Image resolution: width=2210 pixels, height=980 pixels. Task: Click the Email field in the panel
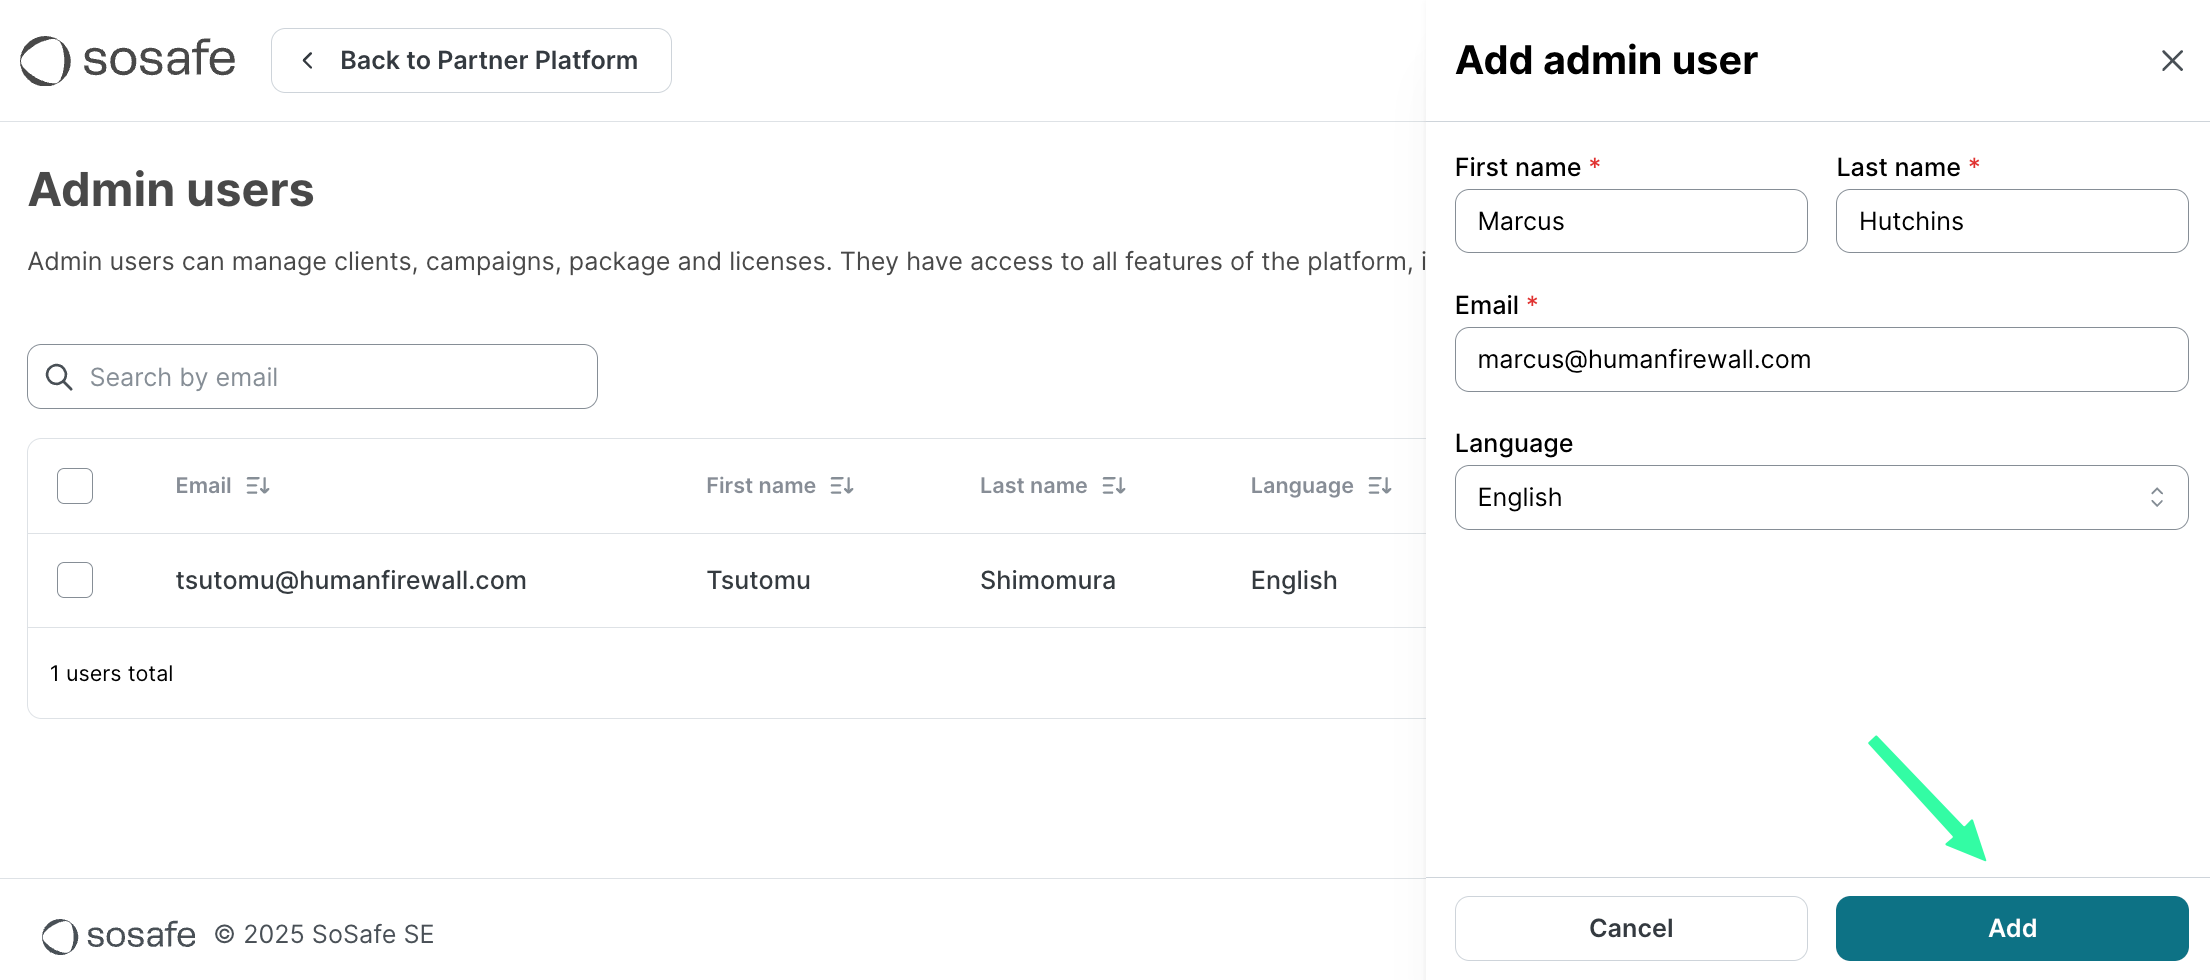coord(1820,359)
